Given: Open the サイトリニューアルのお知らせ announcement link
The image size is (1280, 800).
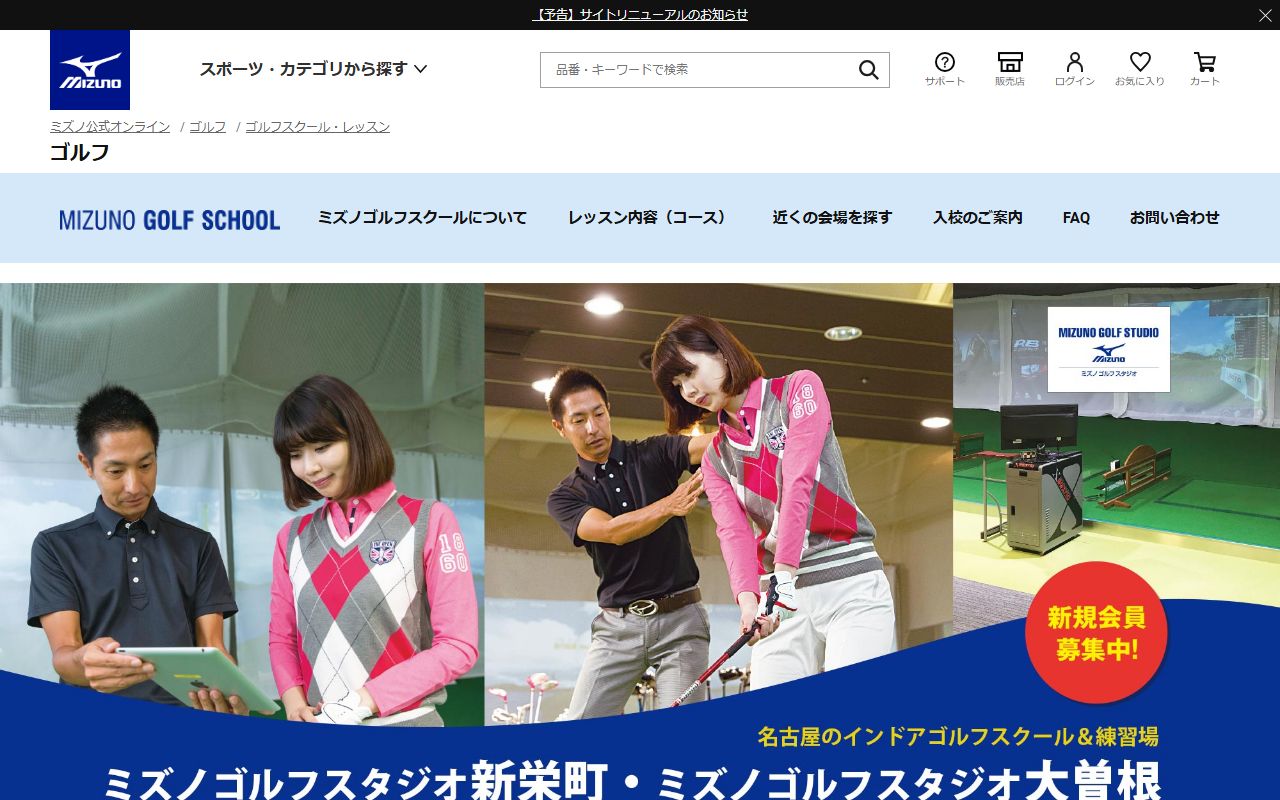Looking at the screenshot, I should click(x=640, y=15).
